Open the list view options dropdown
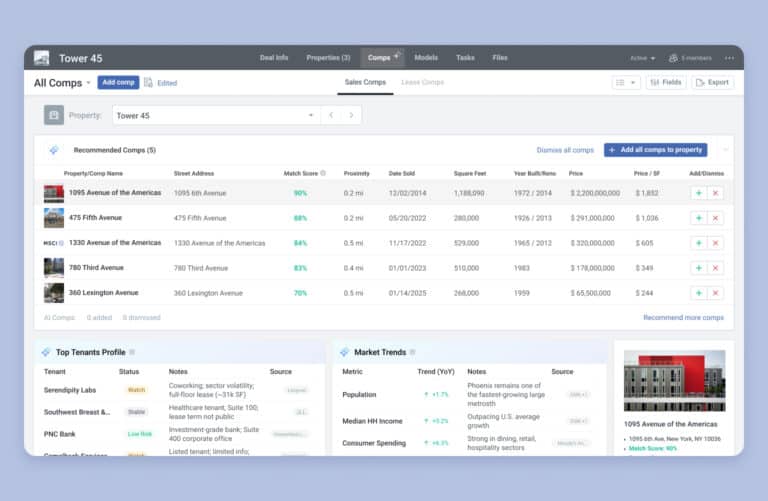Image resolution: width=768 pixels, height=501 pixels. tap(625, 82)
